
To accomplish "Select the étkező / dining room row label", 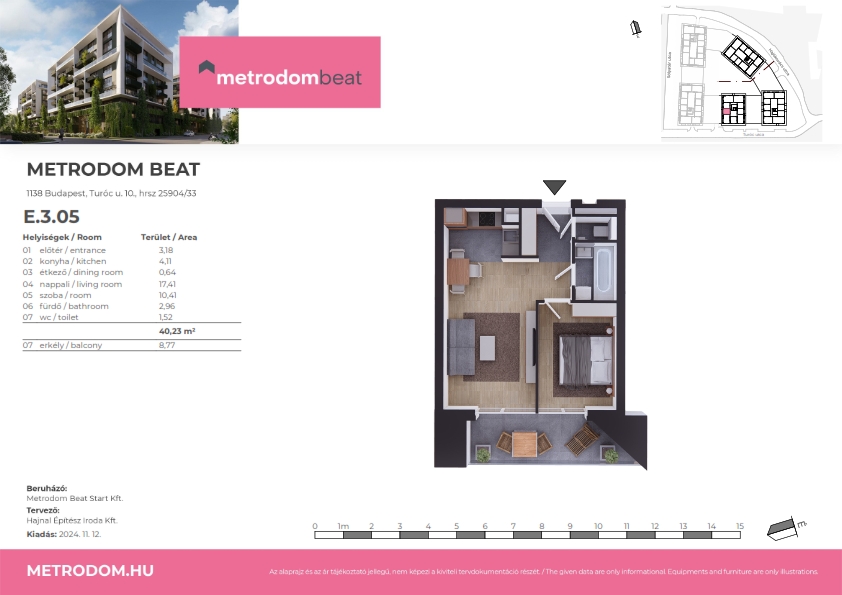I will (x=81, y=272).
